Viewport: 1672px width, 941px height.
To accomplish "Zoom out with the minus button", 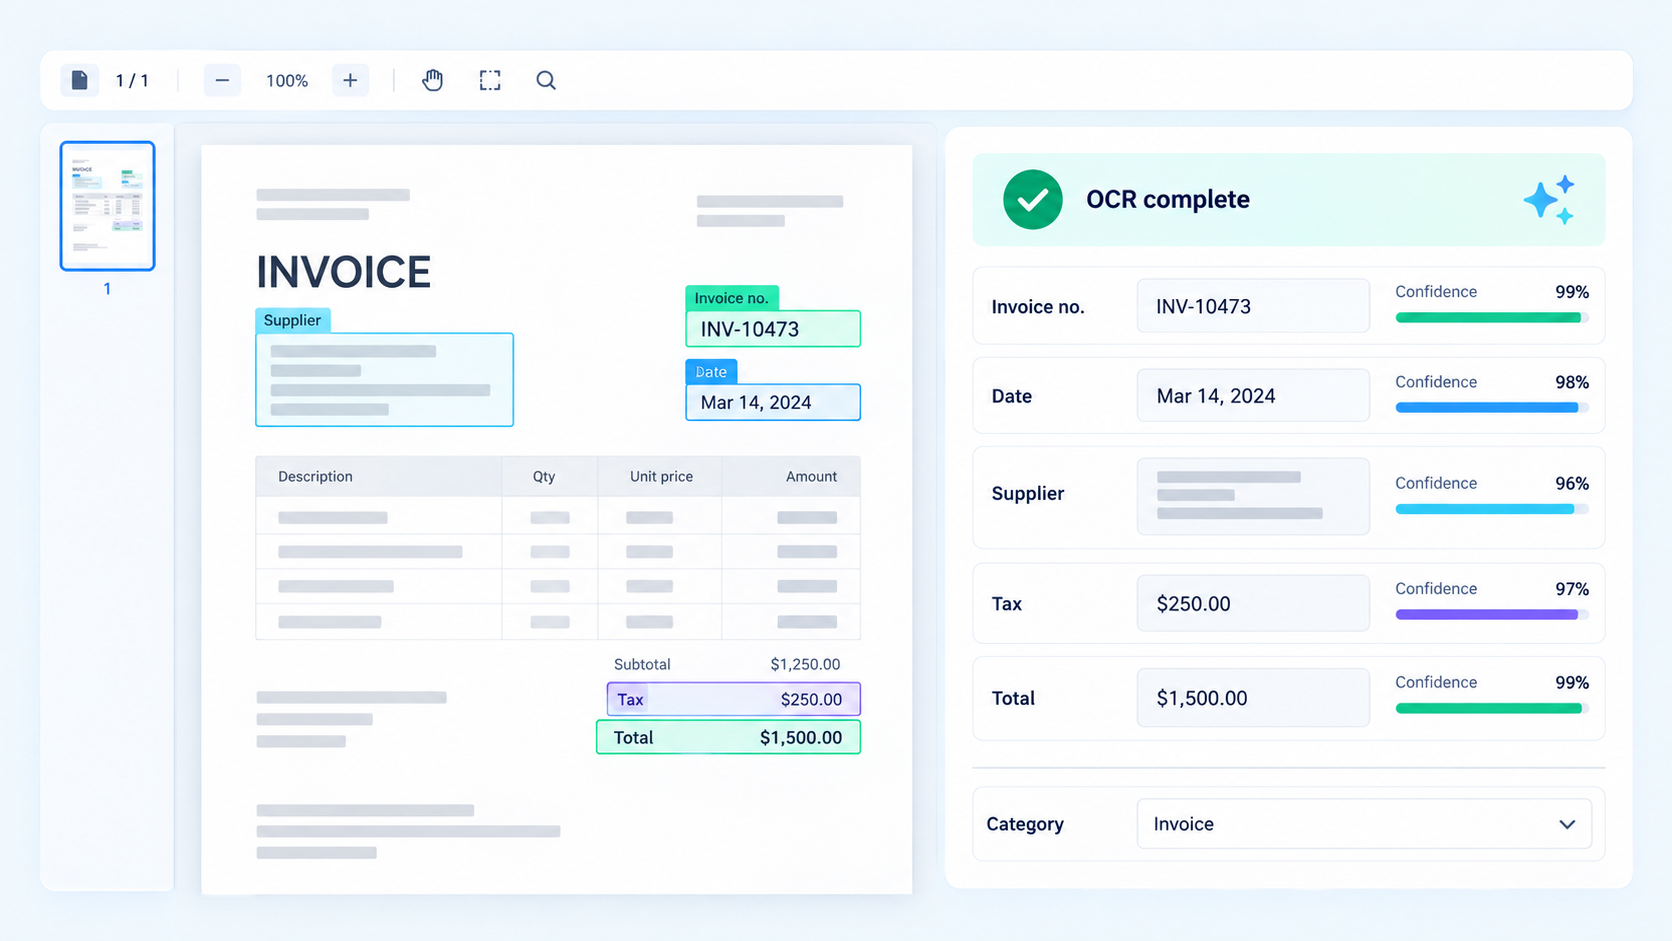I will [x=222, y=80].
